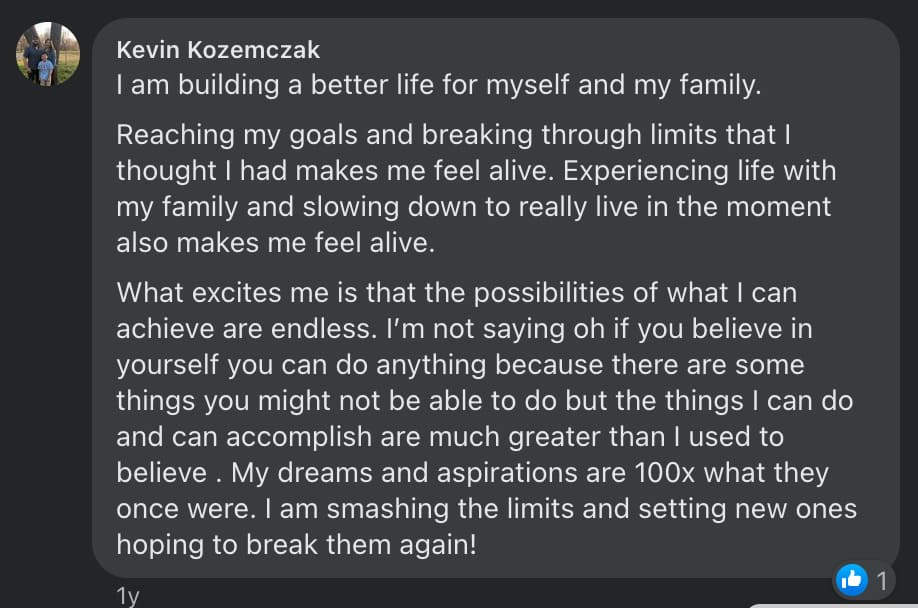
Task: Click the line 'also makes me feel alive.'
Action: 275,243
